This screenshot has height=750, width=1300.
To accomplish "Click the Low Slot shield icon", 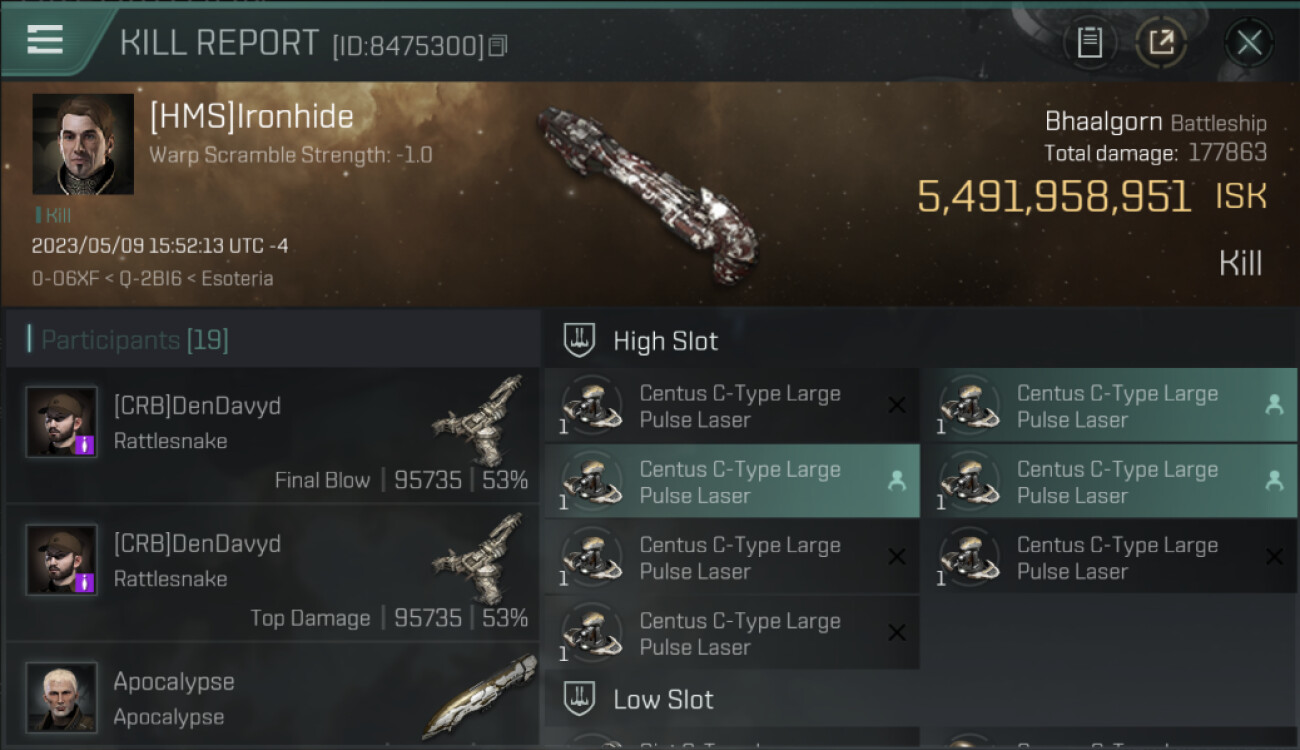I will (x=580, y=699).
